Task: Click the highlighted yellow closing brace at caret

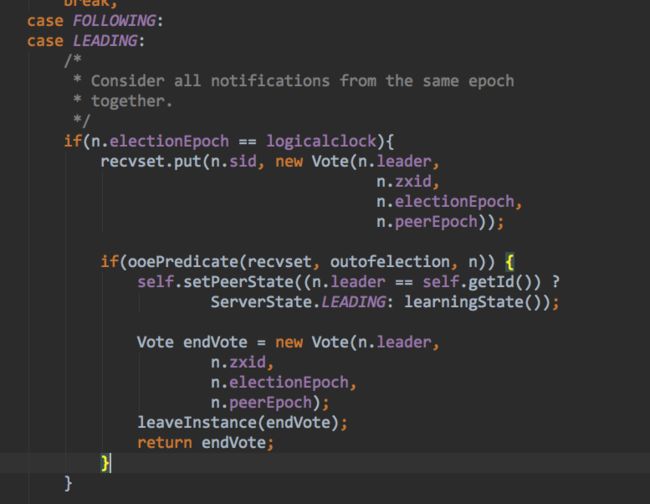Action: (x=105, y=463)
